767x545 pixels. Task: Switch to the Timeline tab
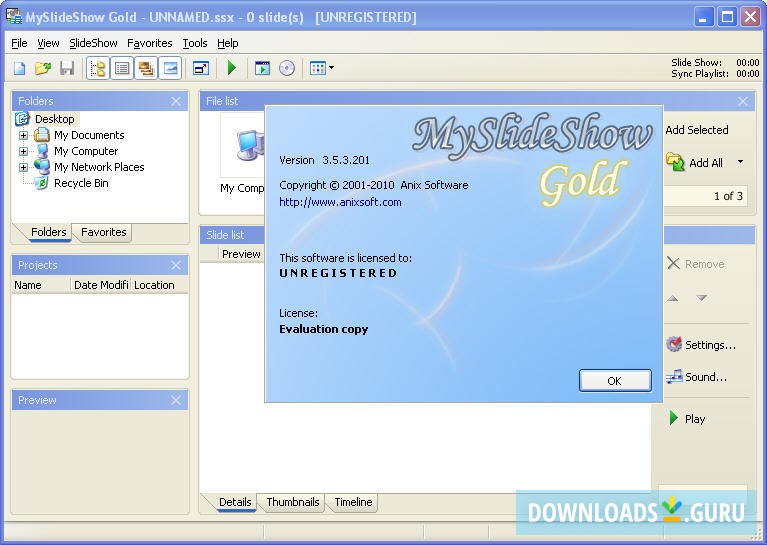click(x=353, y=502)
